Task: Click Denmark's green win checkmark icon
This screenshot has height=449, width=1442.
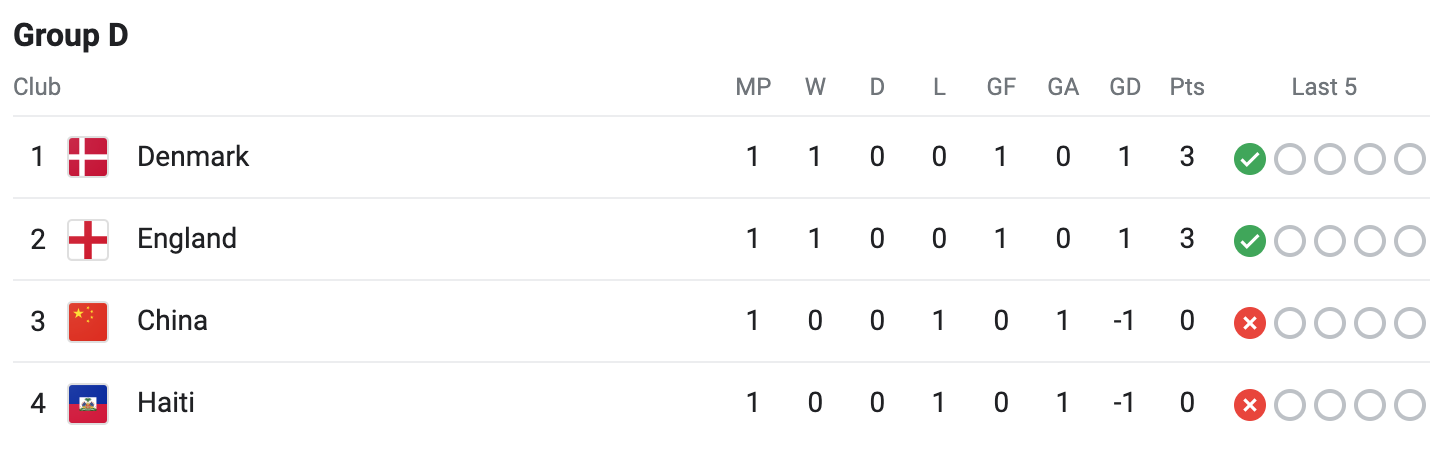Action: 1250,158
